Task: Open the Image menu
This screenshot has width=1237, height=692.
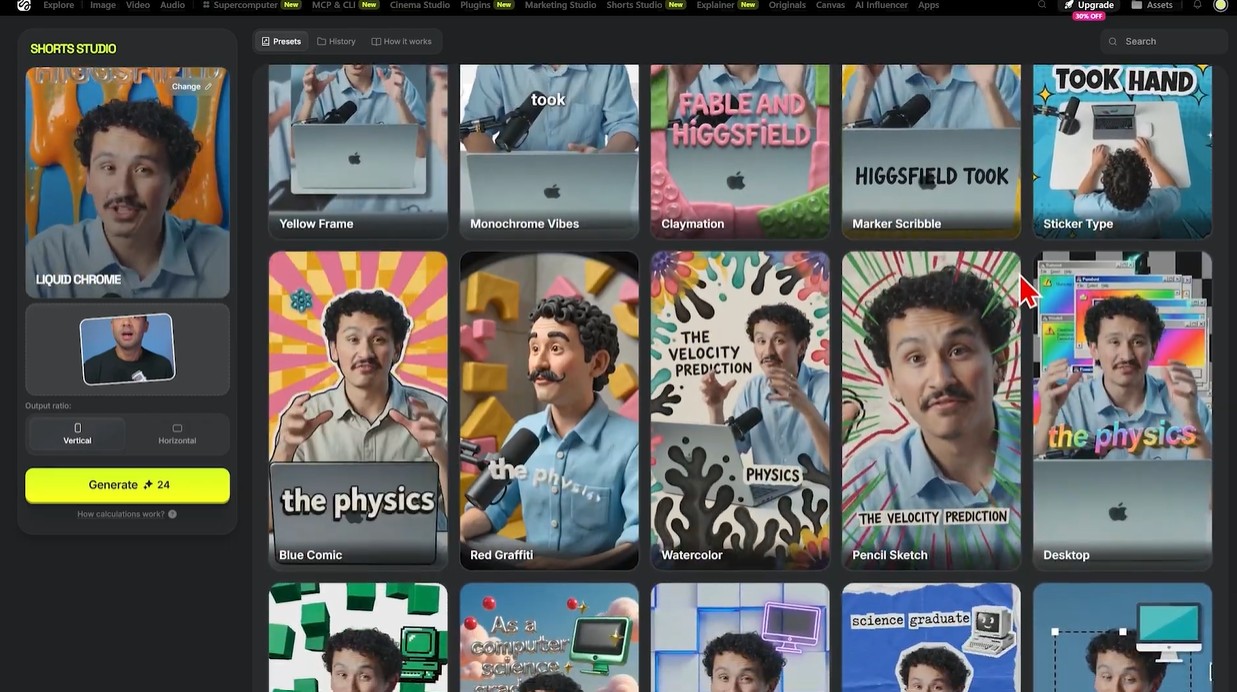Action: pos(103,5)
